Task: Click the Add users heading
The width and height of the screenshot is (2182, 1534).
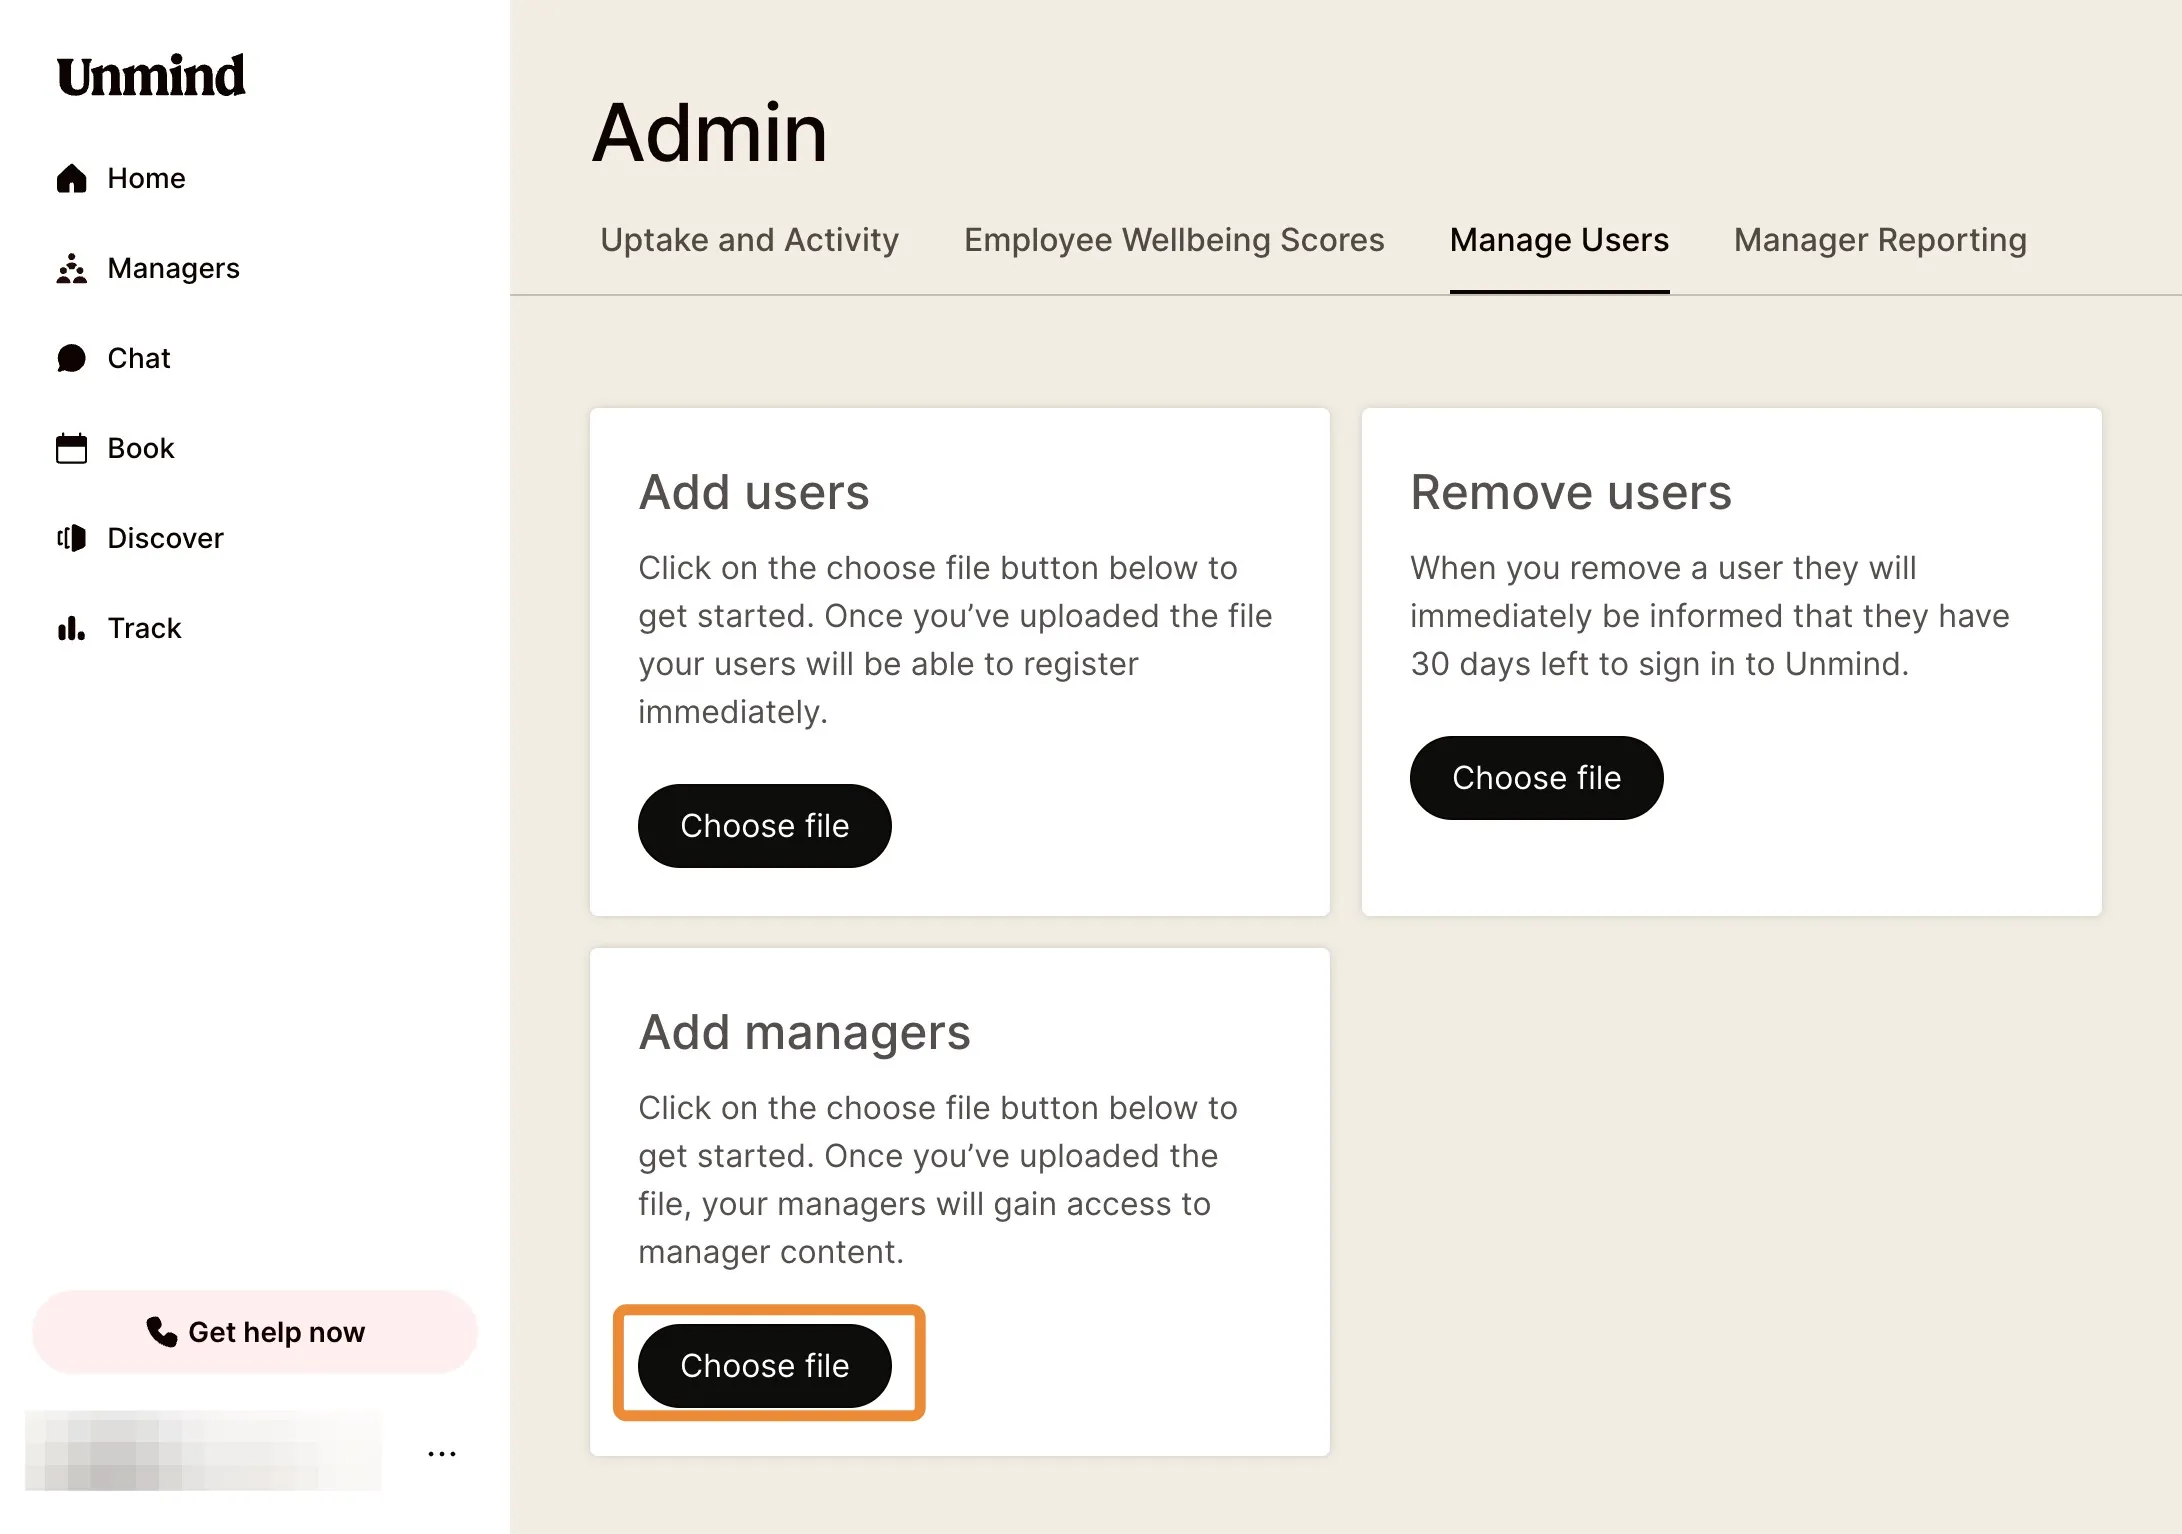Action: click(754, 492)
